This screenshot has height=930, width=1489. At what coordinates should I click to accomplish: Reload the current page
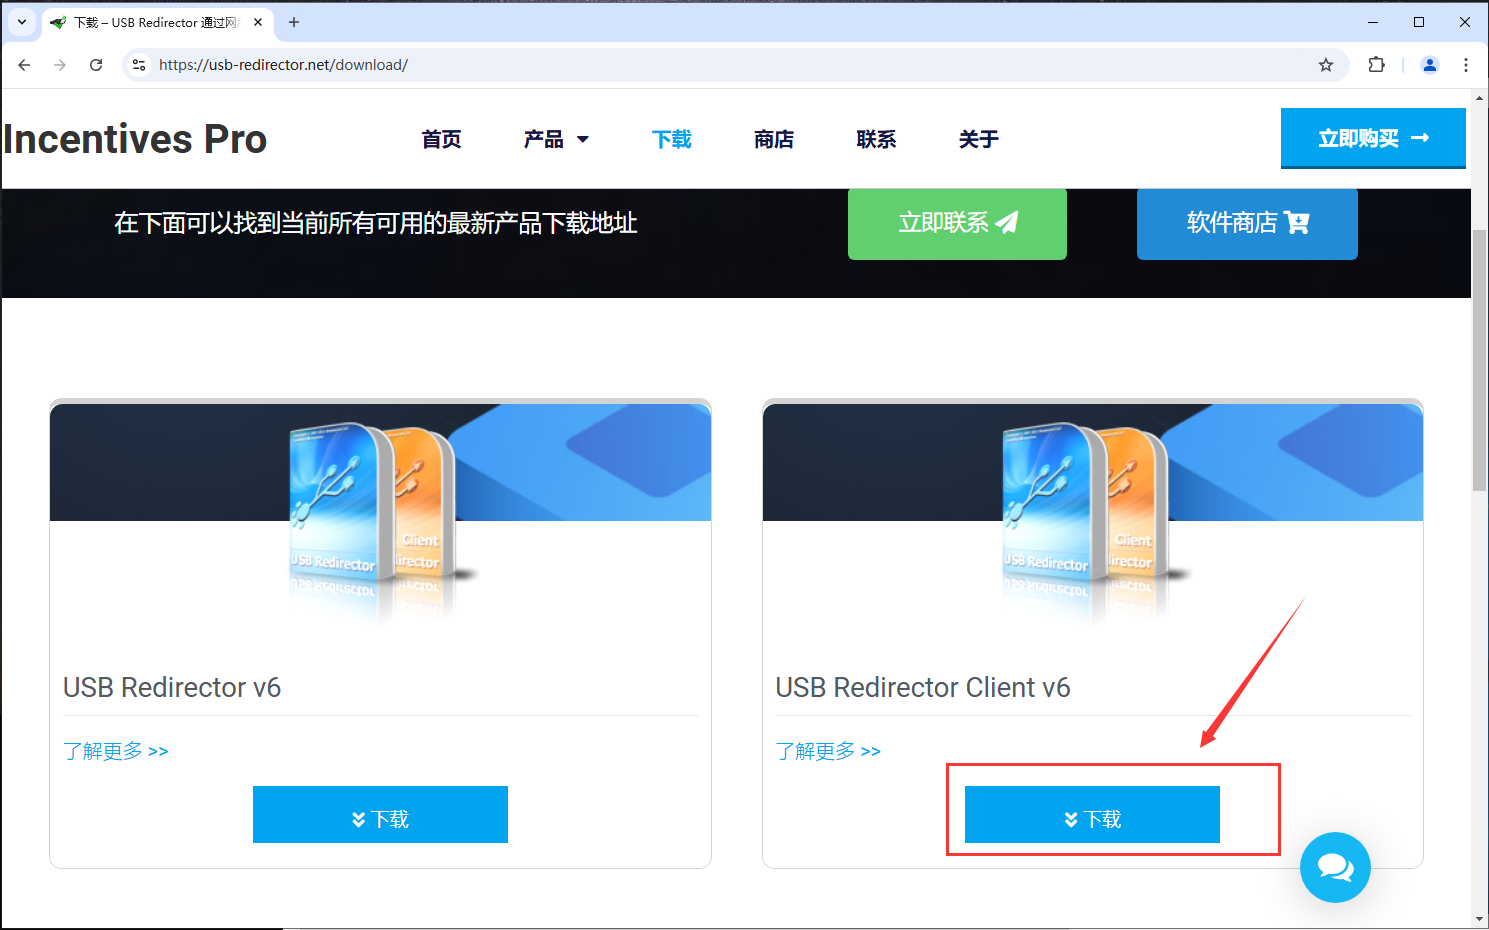pyautogui.click(x=95, y=65)
